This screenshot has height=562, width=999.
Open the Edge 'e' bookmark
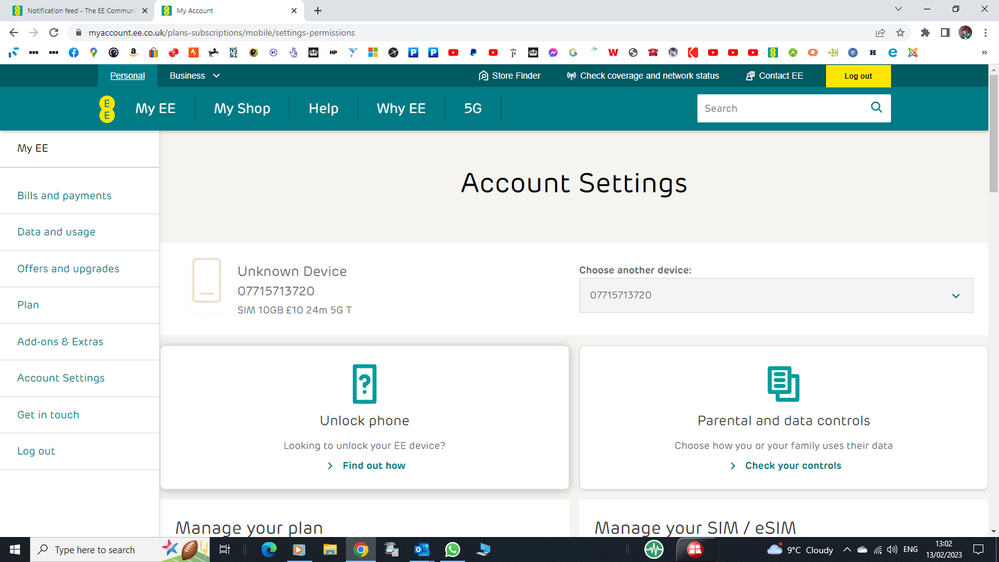(x=893, y=53)
